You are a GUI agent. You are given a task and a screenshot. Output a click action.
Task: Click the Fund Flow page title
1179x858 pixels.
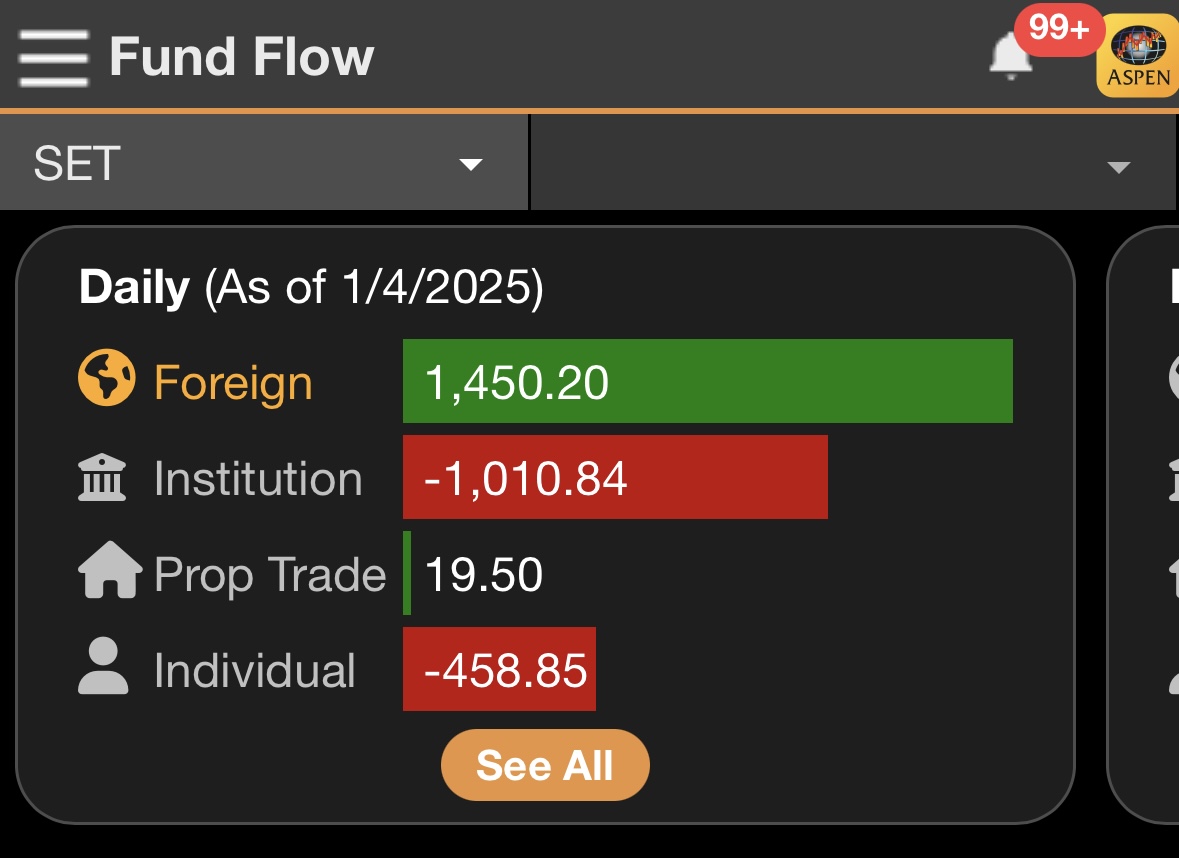tap(242, 57)
